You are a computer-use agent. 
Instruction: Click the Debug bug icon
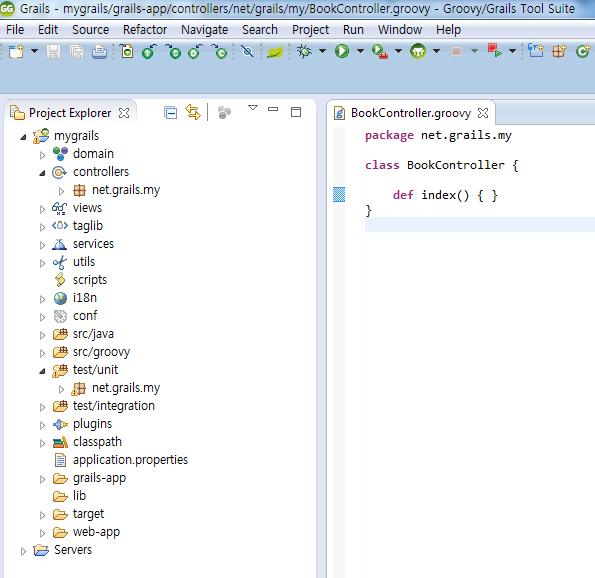click(304, 51)
